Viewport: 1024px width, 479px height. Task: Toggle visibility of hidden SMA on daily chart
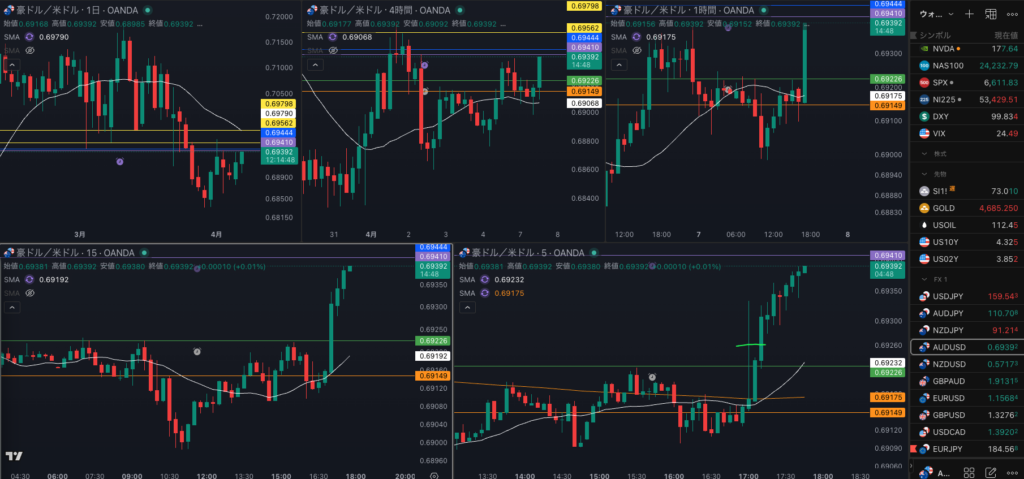(x=30, y=49)
